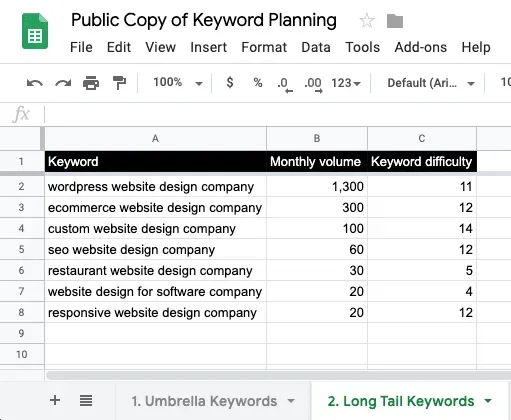This screenshot has height=420, width=511.
Task: Star the Public Copy of Keyword Planning document
Action: tap(367, 21)
